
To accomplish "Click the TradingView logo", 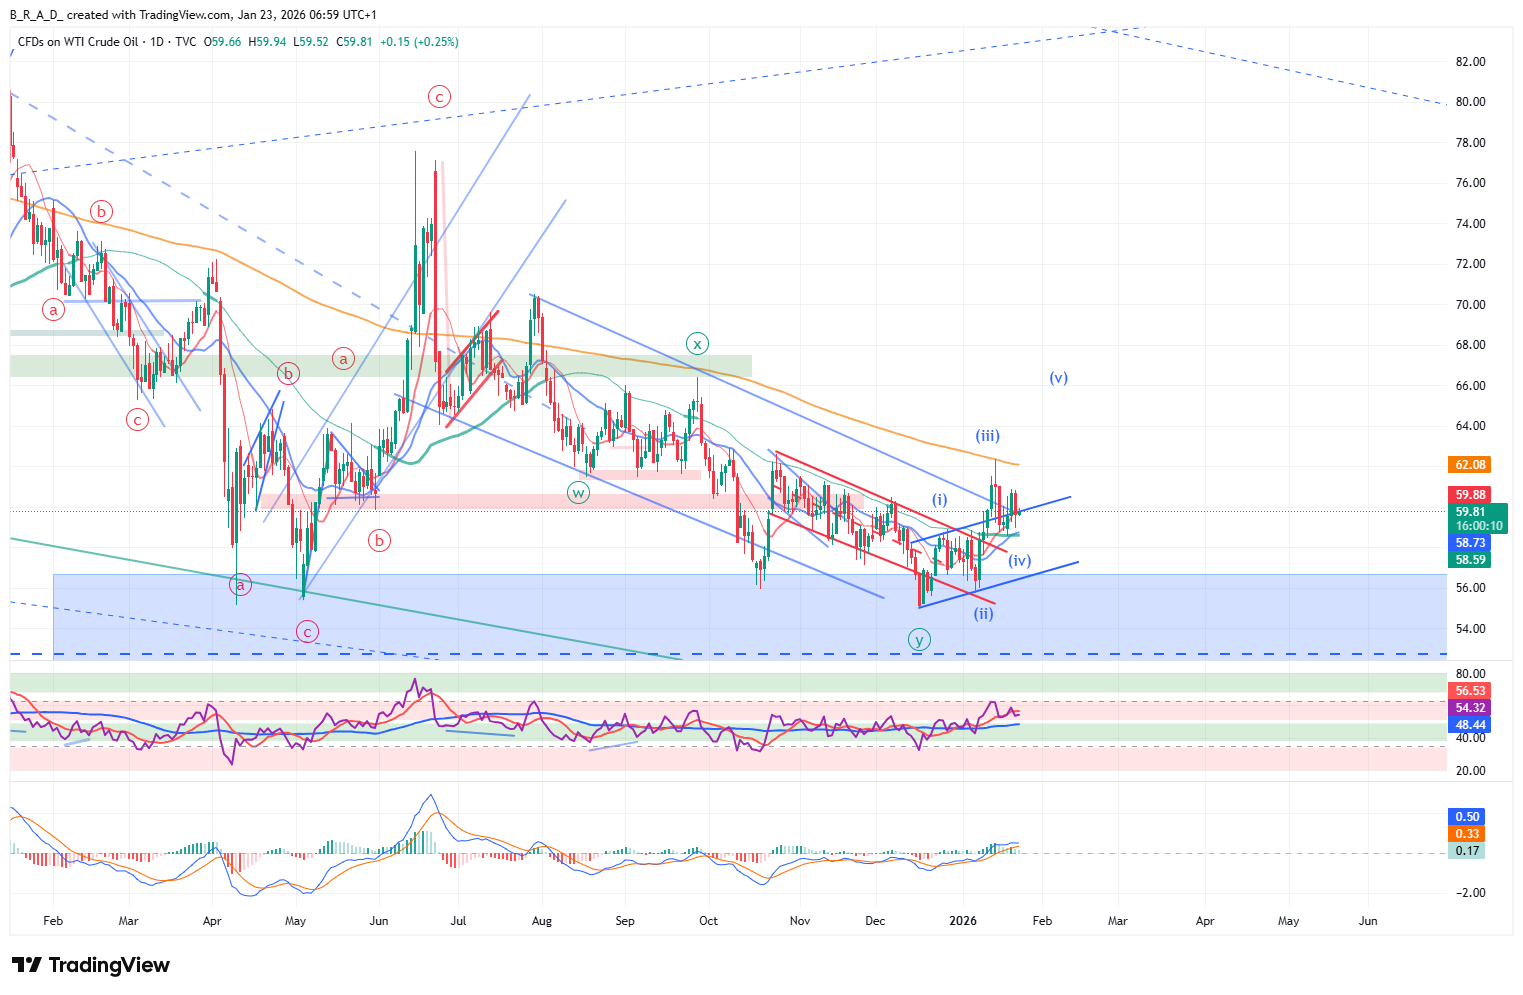I will pos(91,965).
